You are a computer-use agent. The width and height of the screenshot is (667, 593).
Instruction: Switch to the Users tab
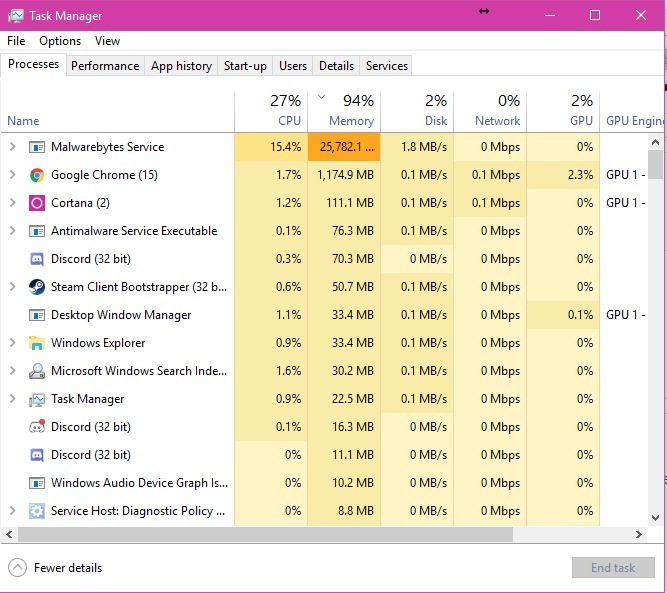coord(293,66)
